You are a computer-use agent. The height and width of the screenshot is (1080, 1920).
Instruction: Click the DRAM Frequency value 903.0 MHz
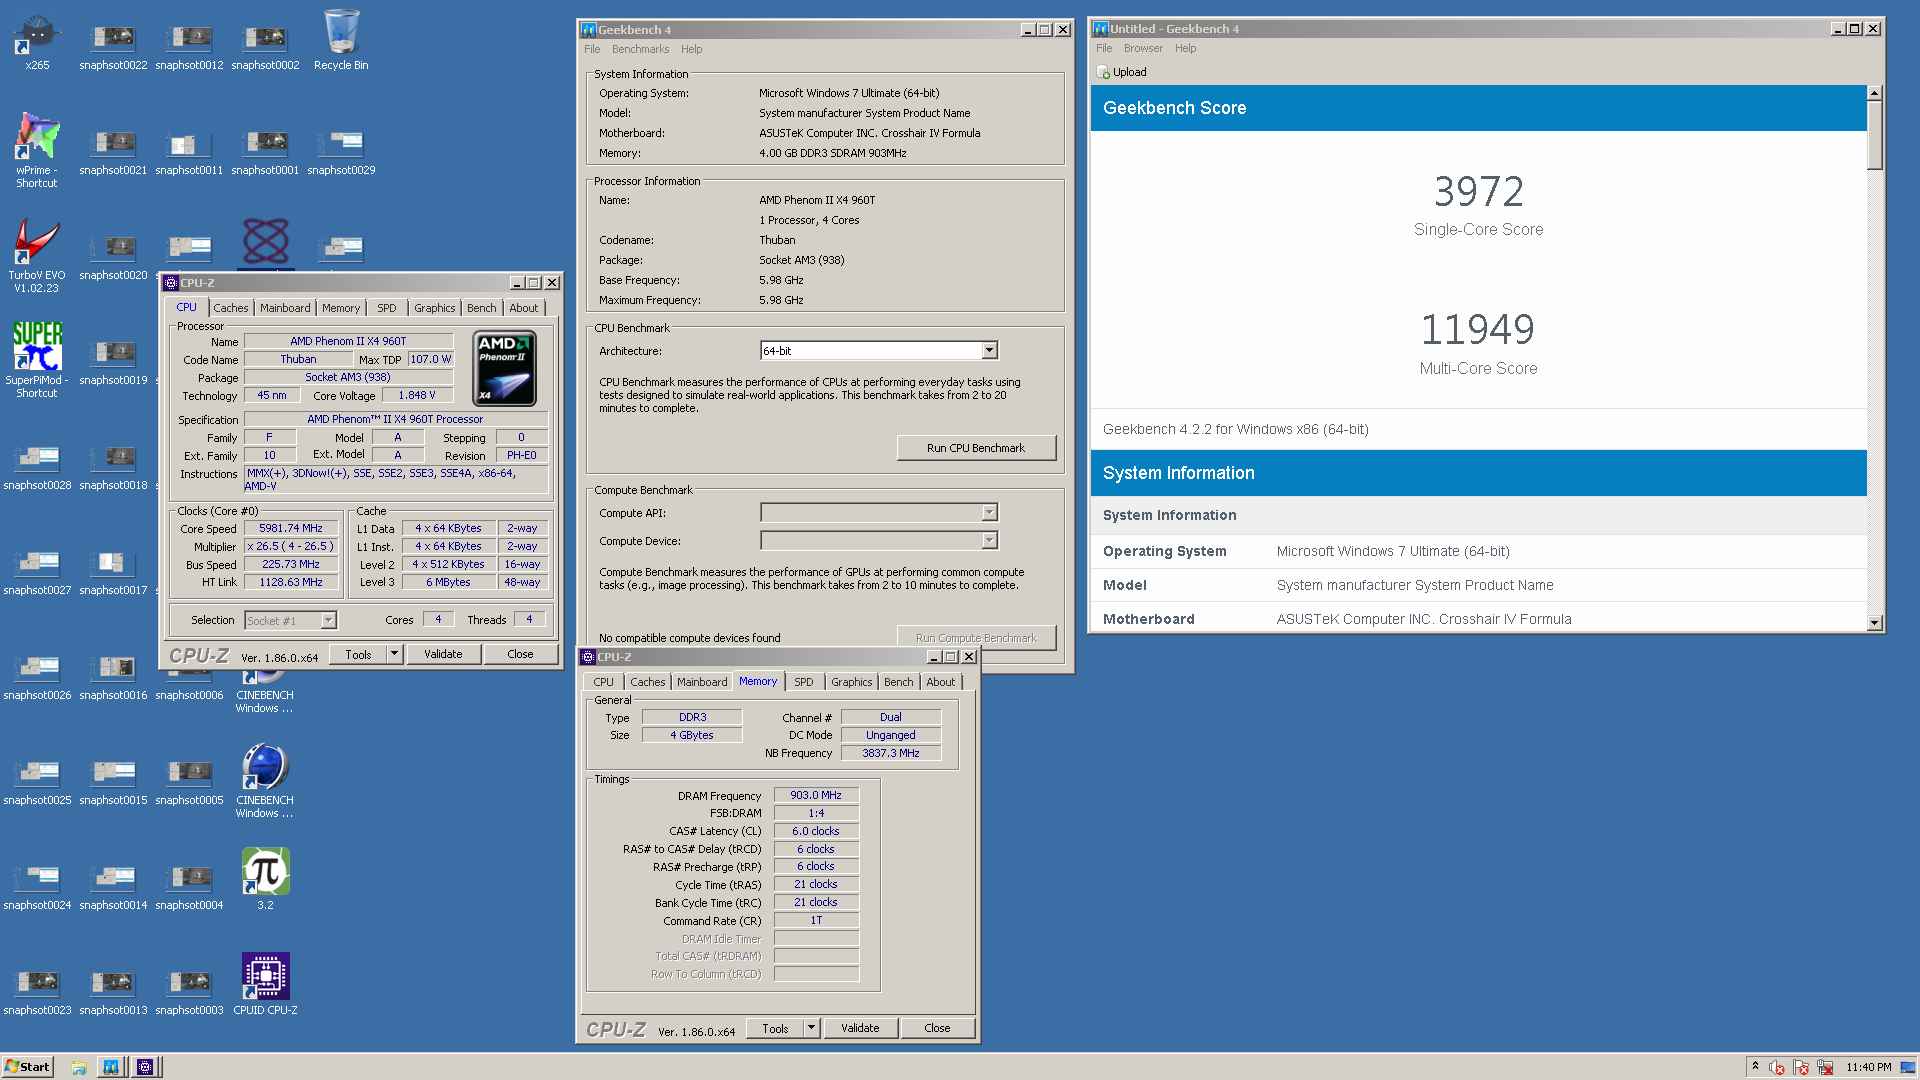point(816,796)
